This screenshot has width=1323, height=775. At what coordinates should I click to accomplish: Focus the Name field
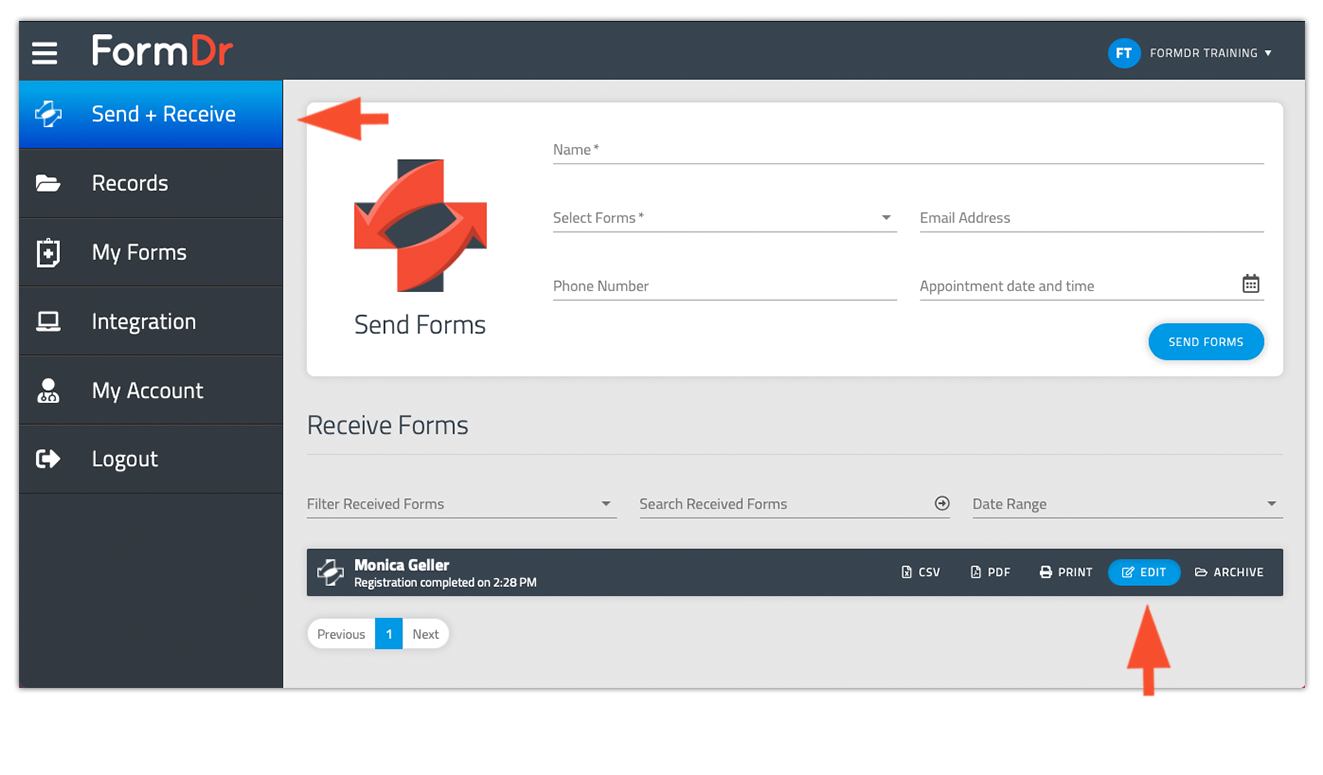[x=908, y=150]
